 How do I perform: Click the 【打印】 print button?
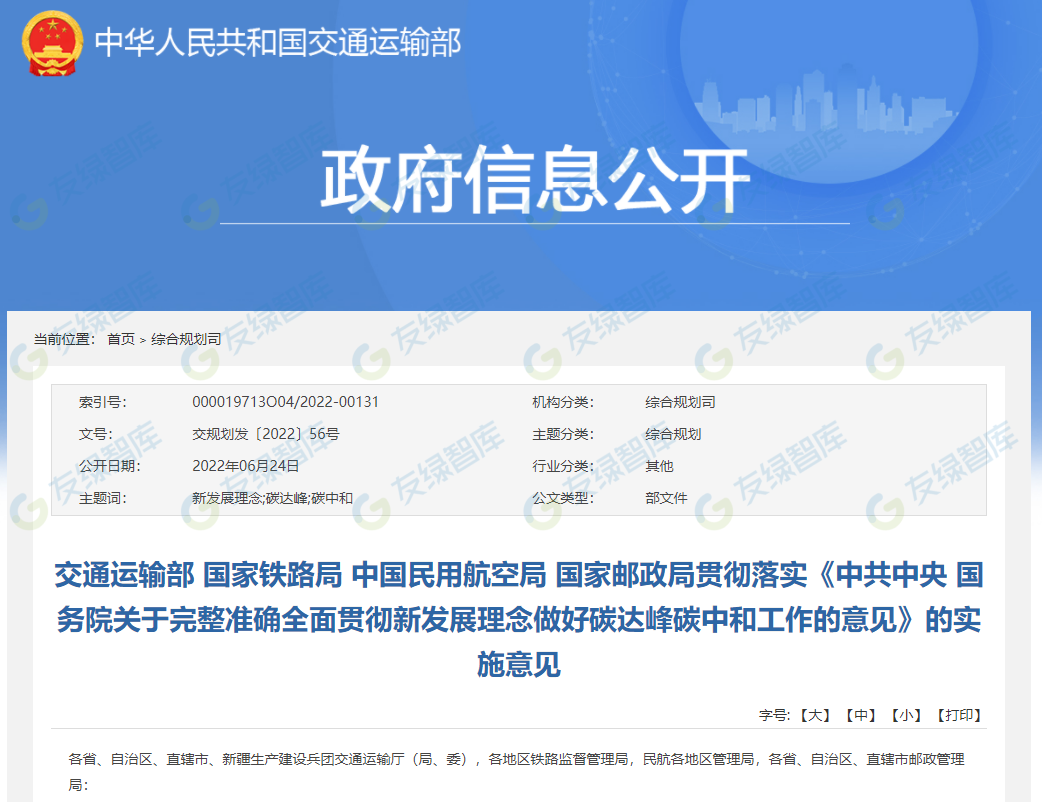pos(959,715)
